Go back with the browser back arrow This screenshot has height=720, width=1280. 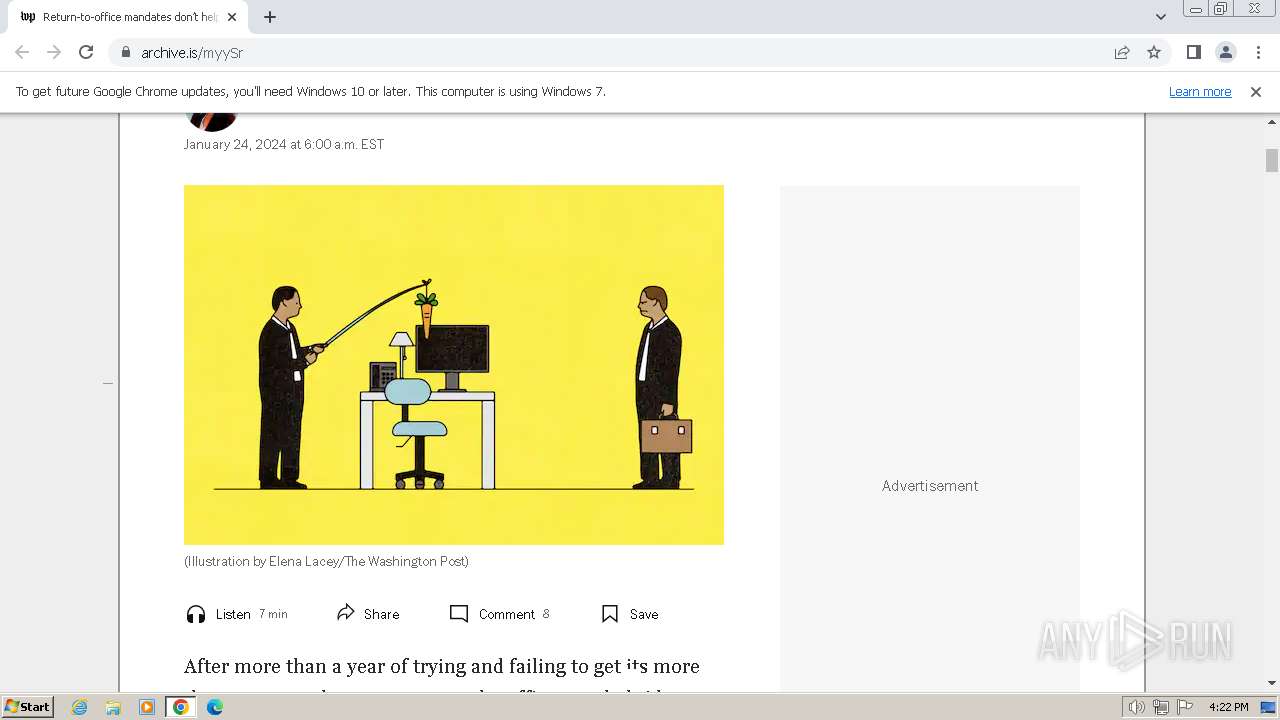(x=22, y=52)
